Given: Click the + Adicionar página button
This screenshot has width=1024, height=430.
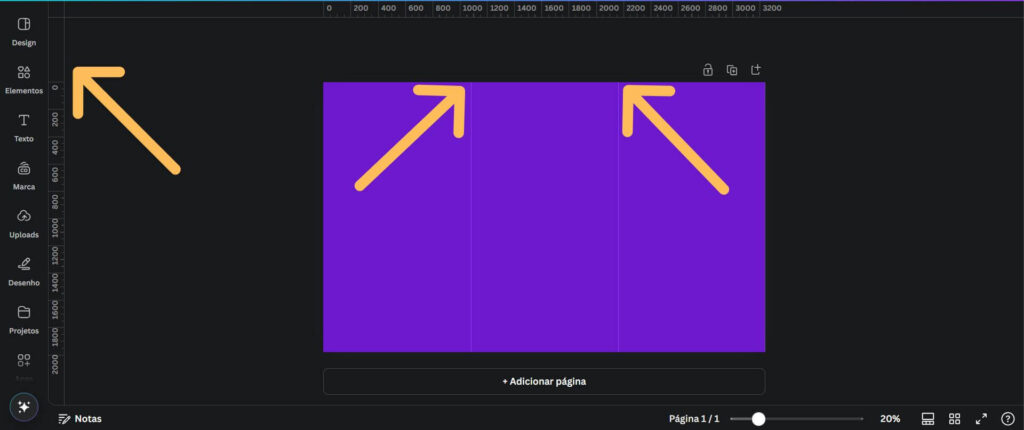Looking at the screenshot, I should coord(543,381).
